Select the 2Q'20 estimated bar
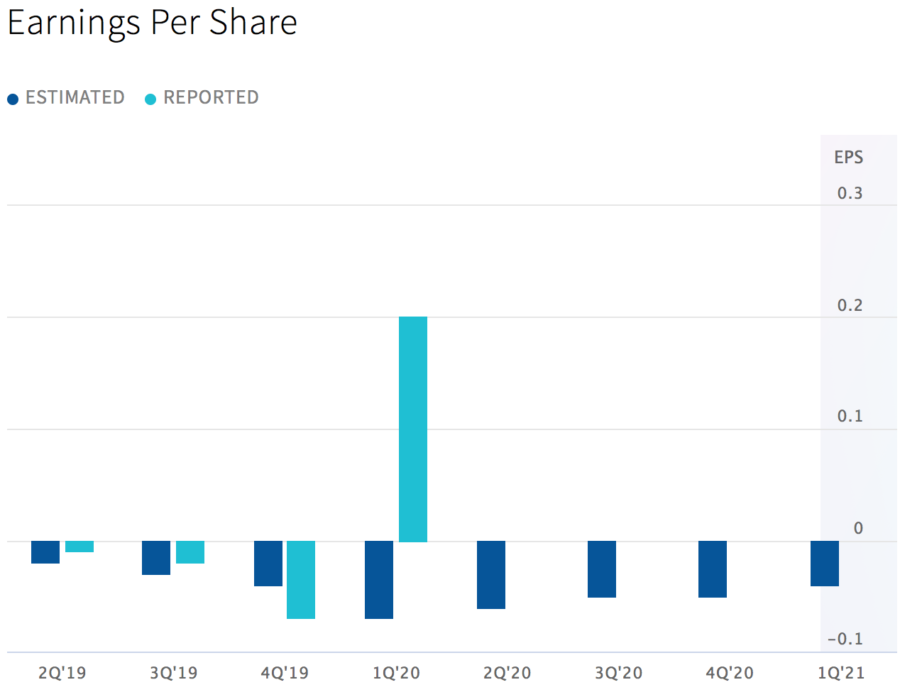Viewport: 900px width, 697px height. coord(491,575)
